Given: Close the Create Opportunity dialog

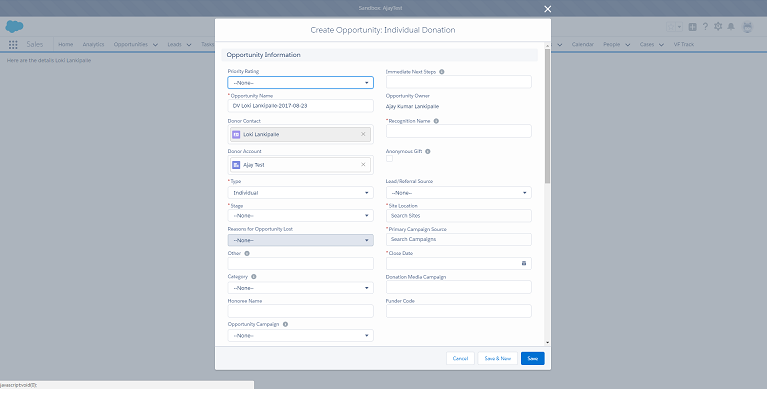Looking at the screenshot, I should pos(548,9).
